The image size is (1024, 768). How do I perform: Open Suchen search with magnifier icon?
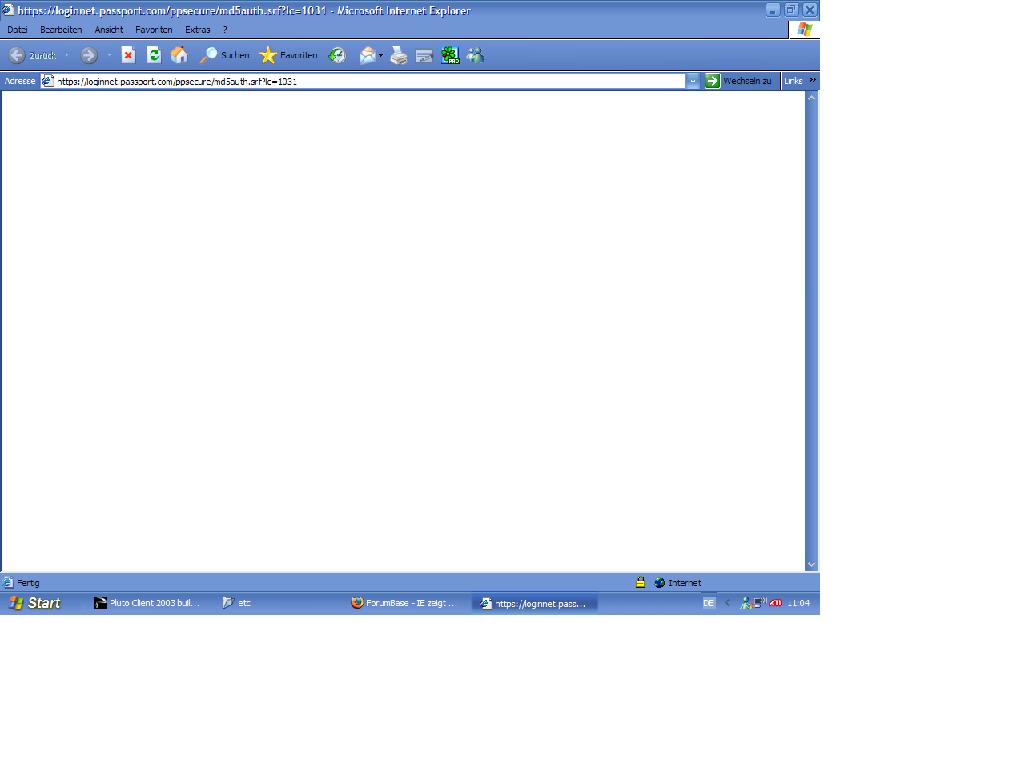click(208, 56)
